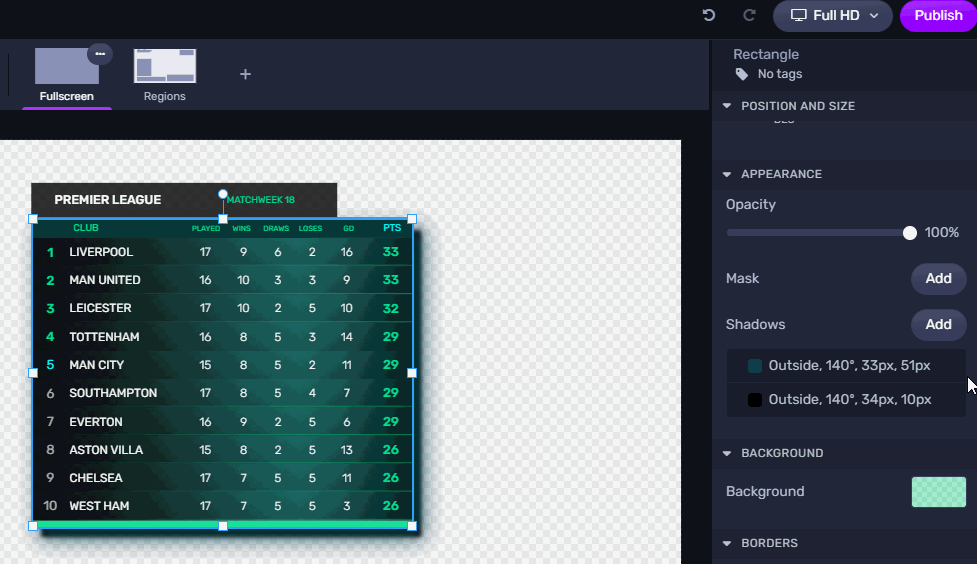
Task: Click the right-middle resize handle of rectangle
Action: (x=412, y=373)
